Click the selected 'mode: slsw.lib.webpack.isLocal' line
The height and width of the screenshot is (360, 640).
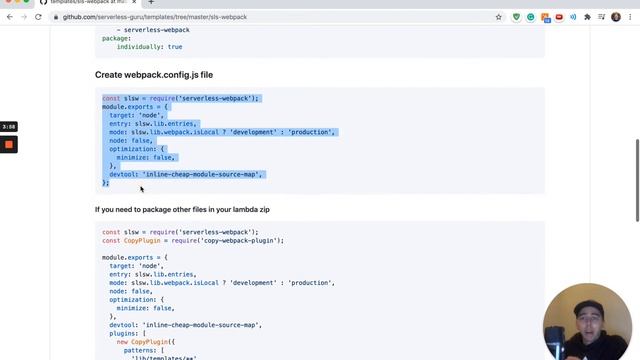tap(222, 132)
